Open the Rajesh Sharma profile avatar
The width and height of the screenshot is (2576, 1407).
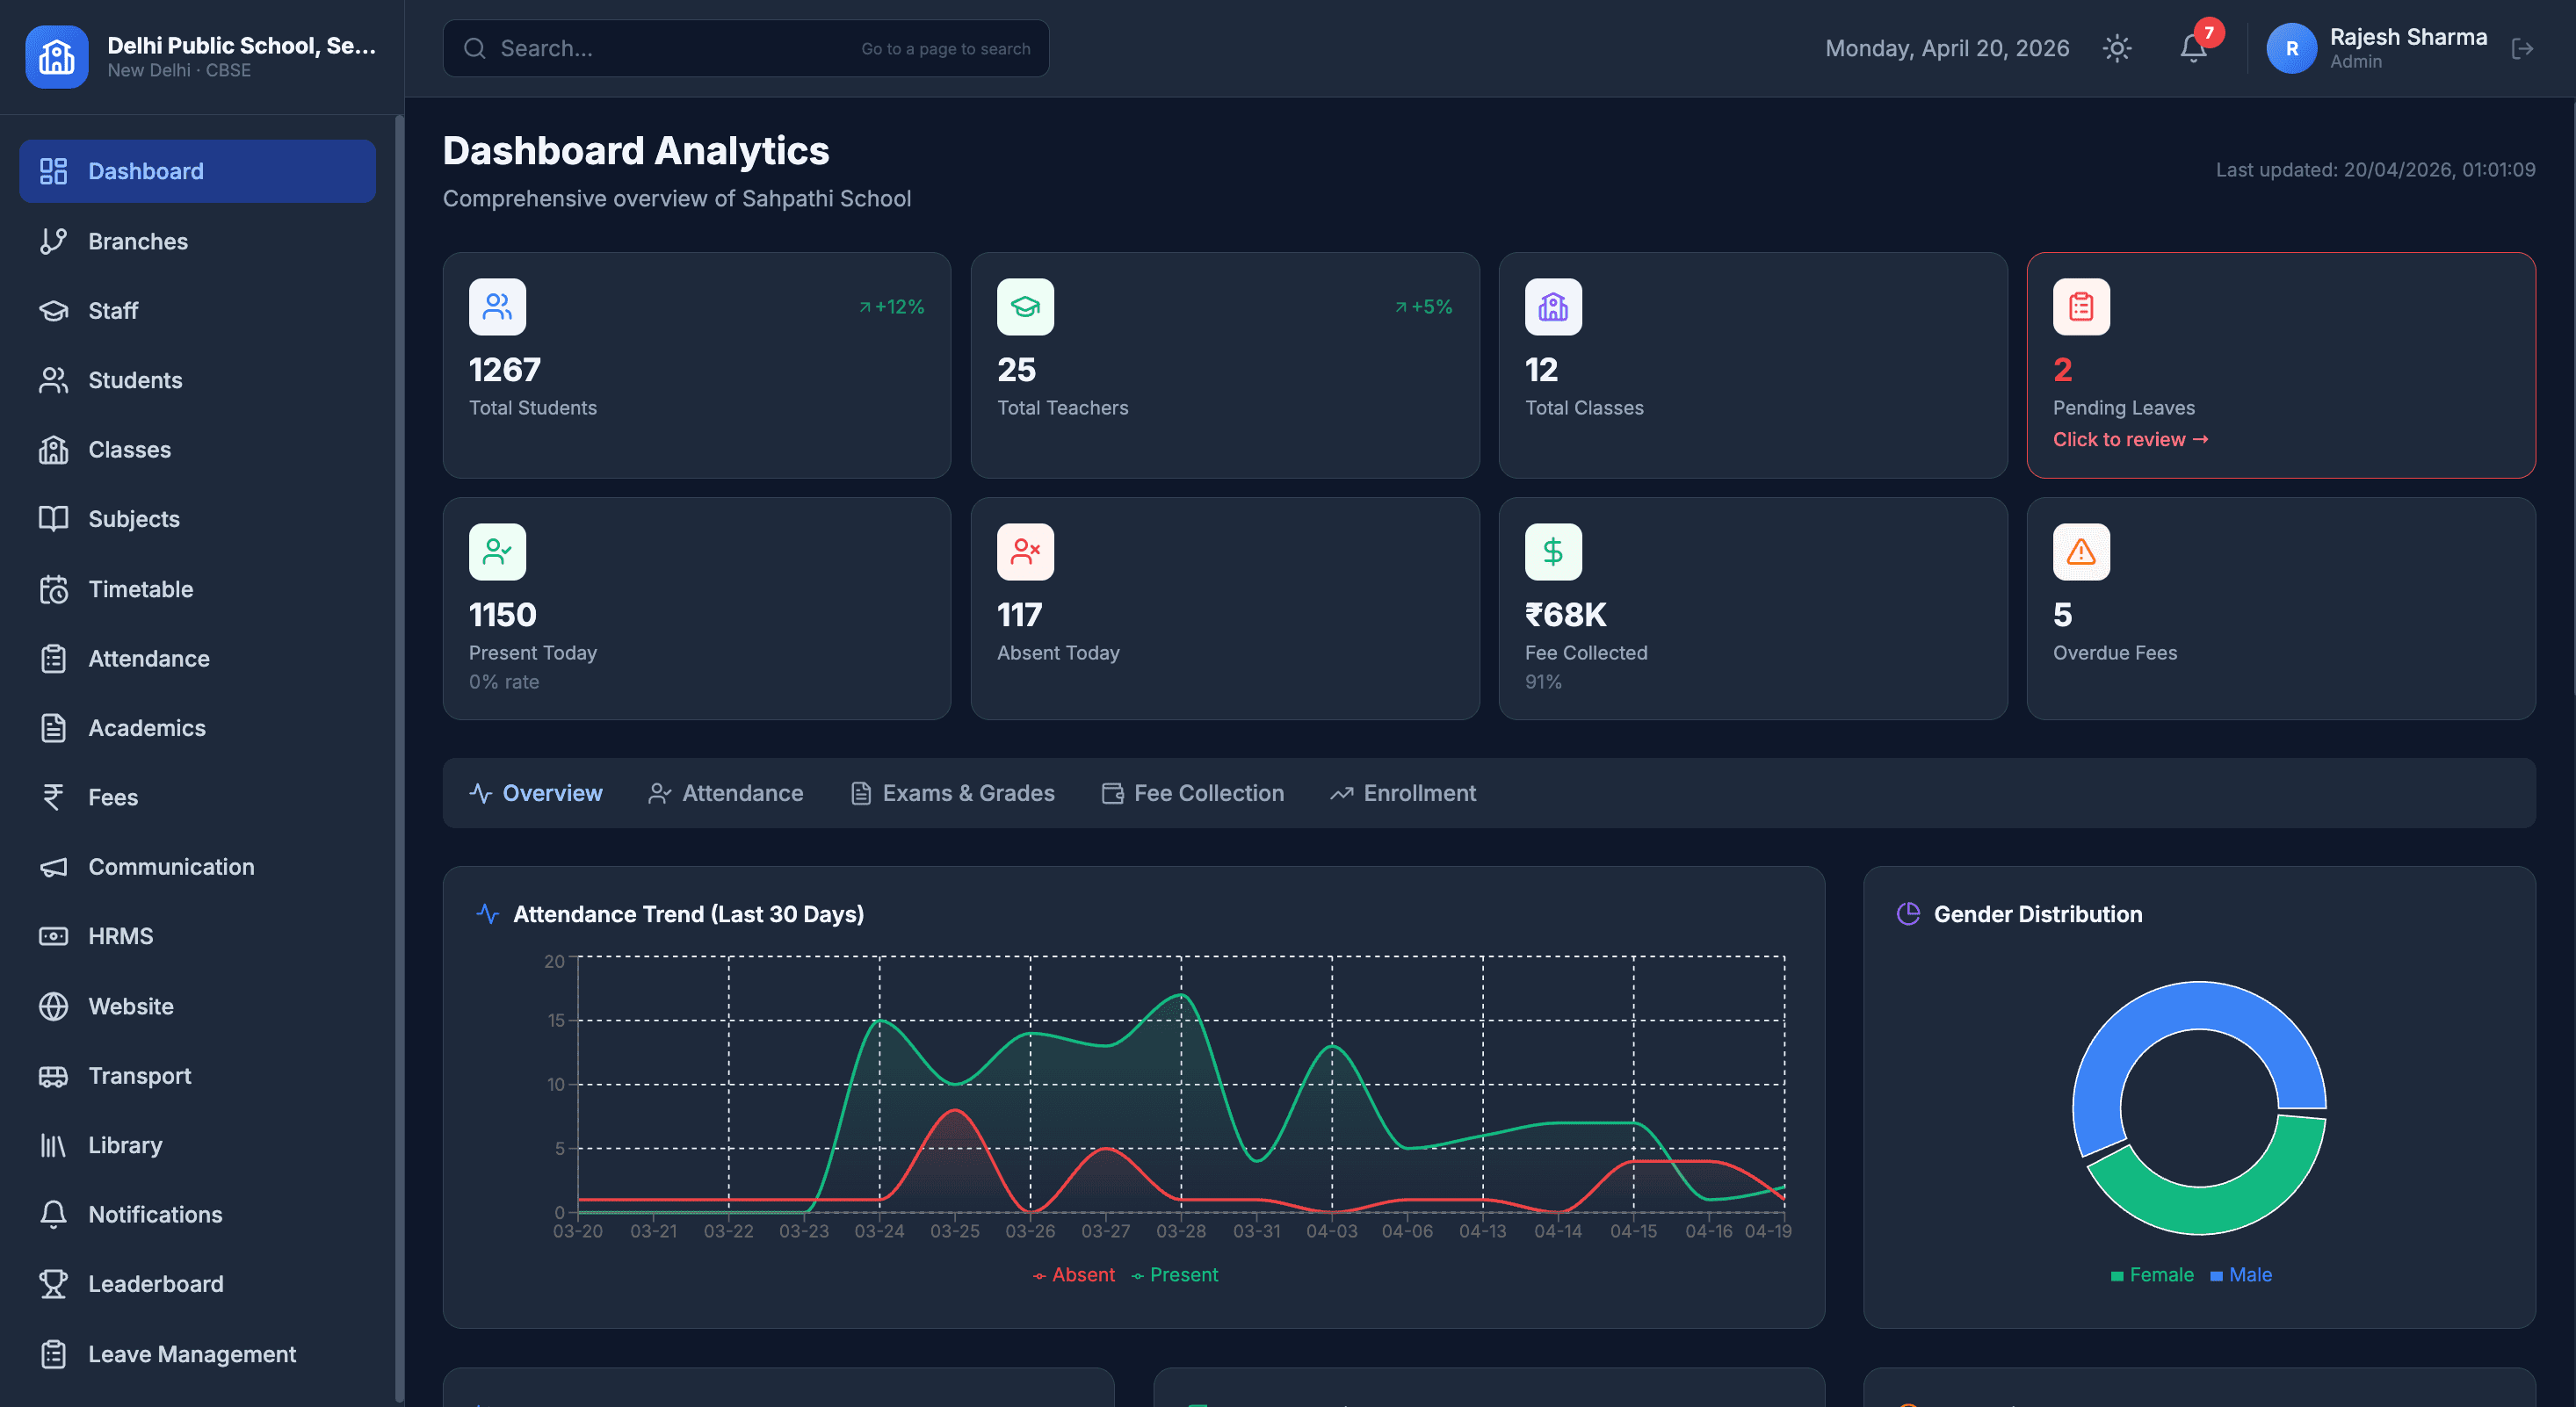tap(2291, 48)
